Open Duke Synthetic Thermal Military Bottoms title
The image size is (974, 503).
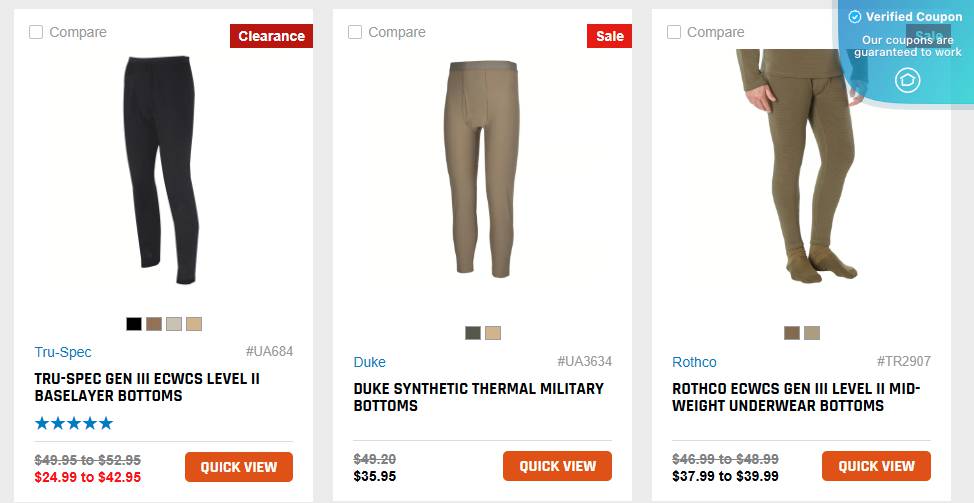click(479, 397)
